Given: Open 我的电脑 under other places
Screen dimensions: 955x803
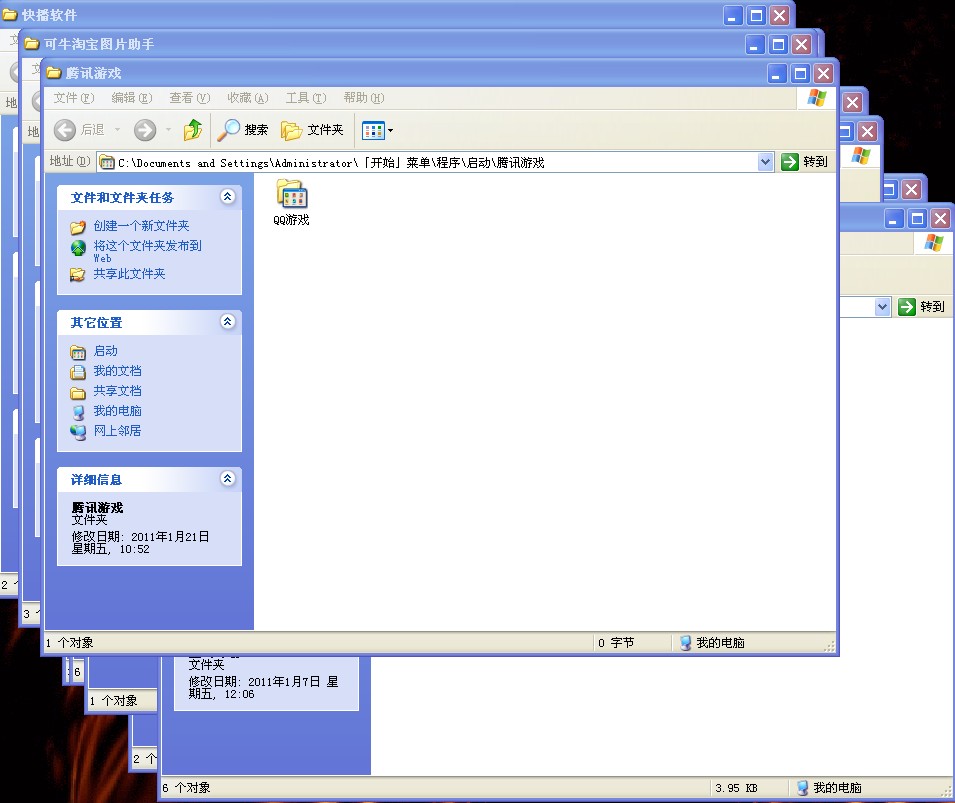Looking at the screenshot, I should click(118, 411).
